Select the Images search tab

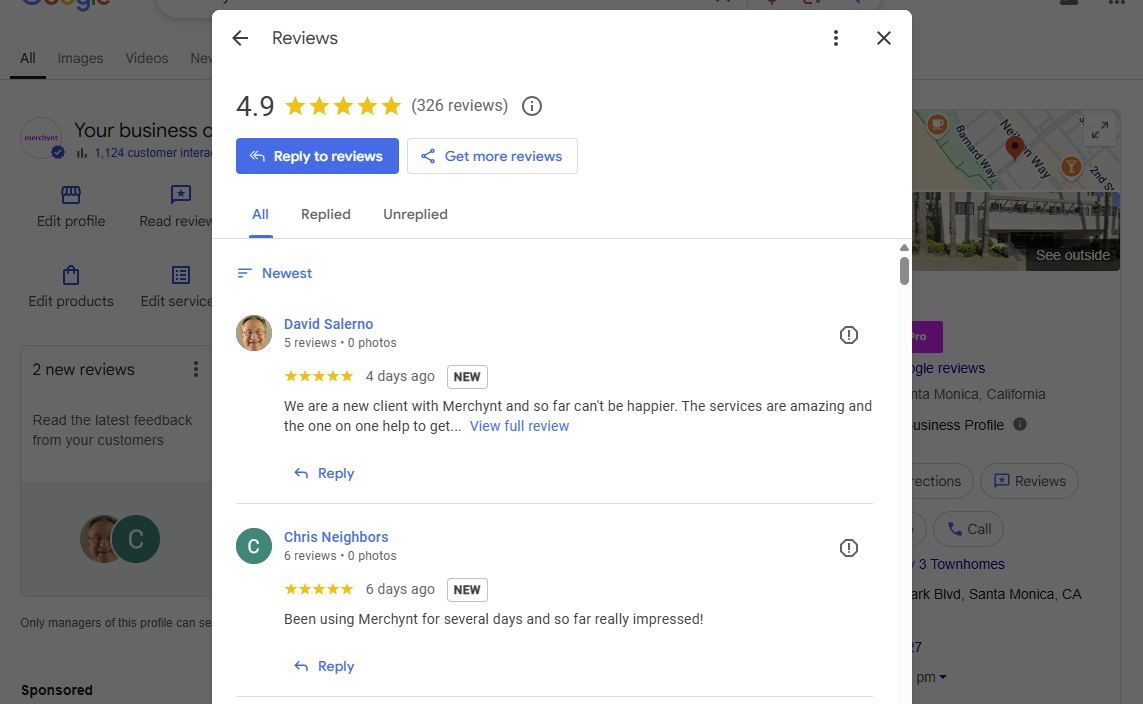point(80,58)
